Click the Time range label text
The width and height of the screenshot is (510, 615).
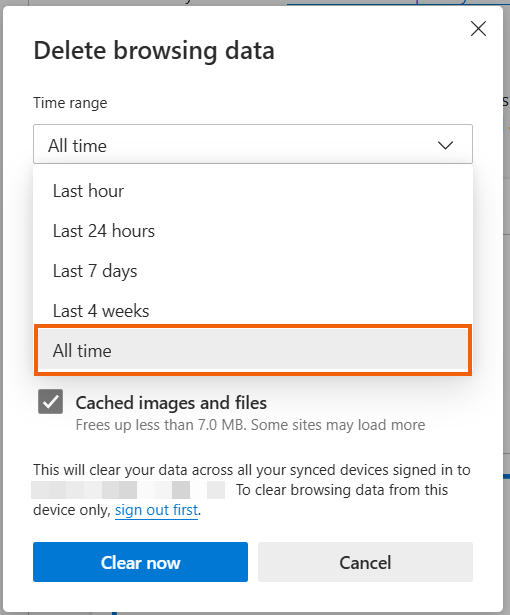(70, 103)
